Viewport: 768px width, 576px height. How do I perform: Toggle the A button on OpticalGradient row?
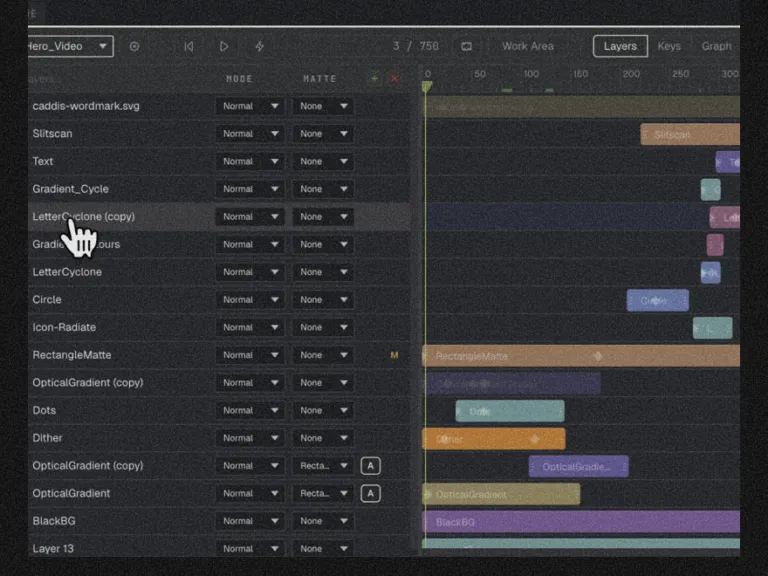point(370,493)
